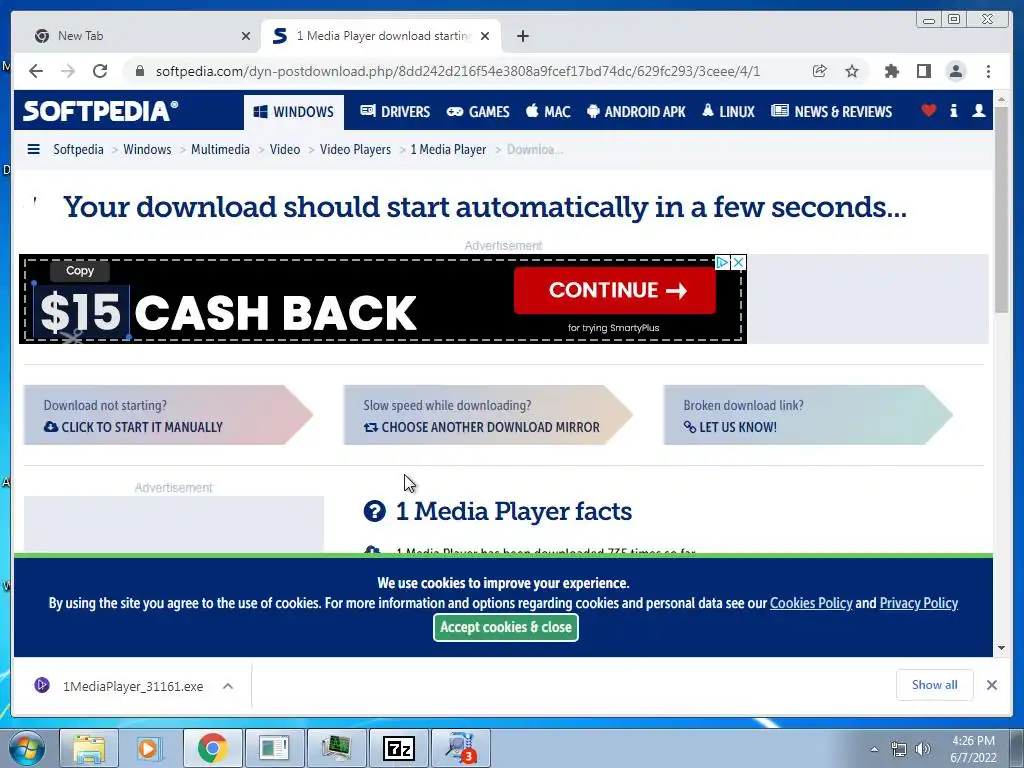Expand options for 1MediaPlayer download item

click(x=228, y=686)
